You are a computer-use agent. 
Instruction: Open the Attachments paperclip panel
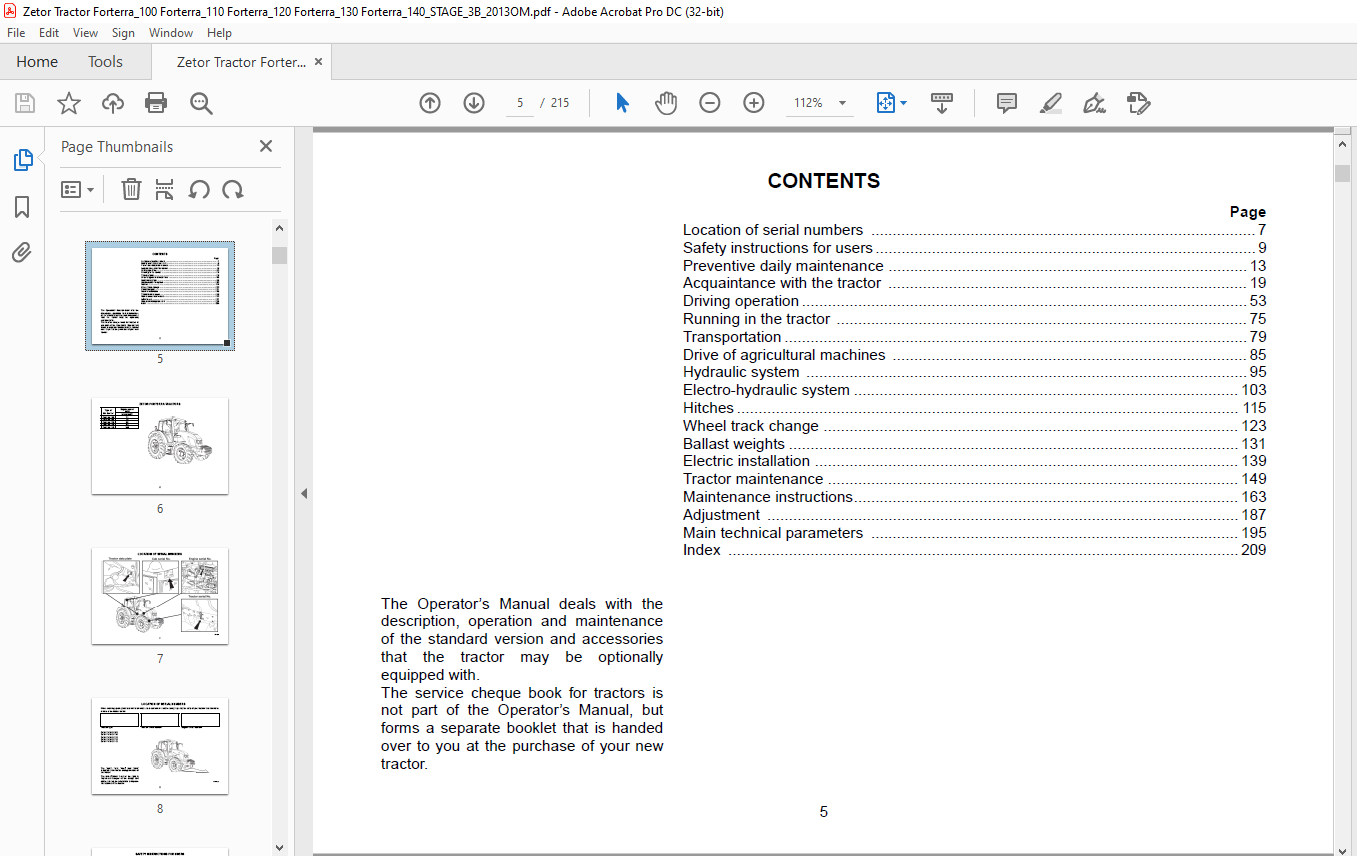22,253
